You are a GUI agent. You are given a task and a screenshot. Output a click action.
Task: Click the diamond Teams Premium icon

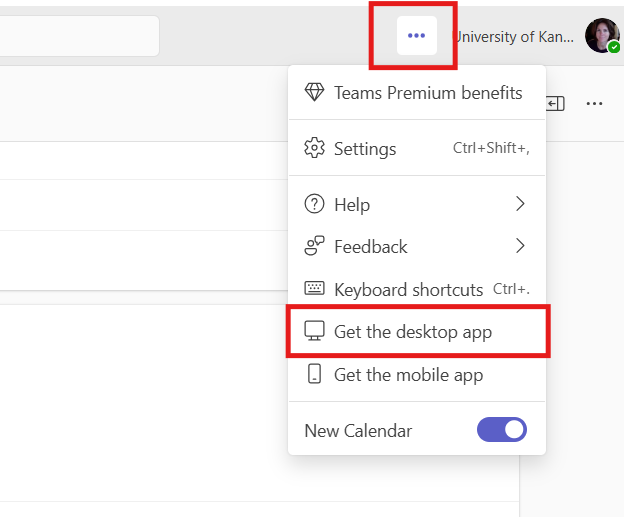(315, 93)
